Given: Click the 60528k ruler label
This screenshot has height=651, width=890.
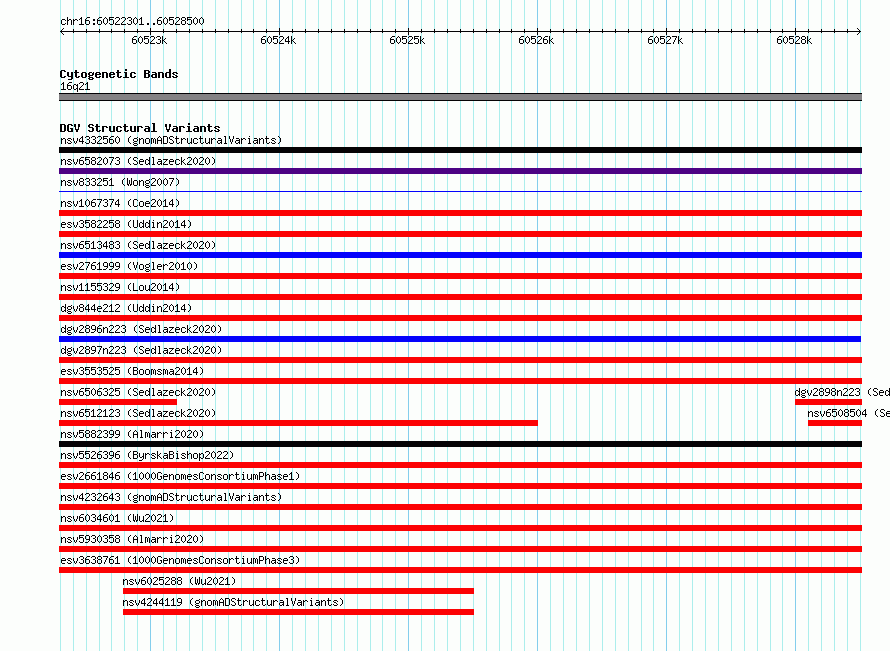Looking at the screenshot, I should pos(794,40).
